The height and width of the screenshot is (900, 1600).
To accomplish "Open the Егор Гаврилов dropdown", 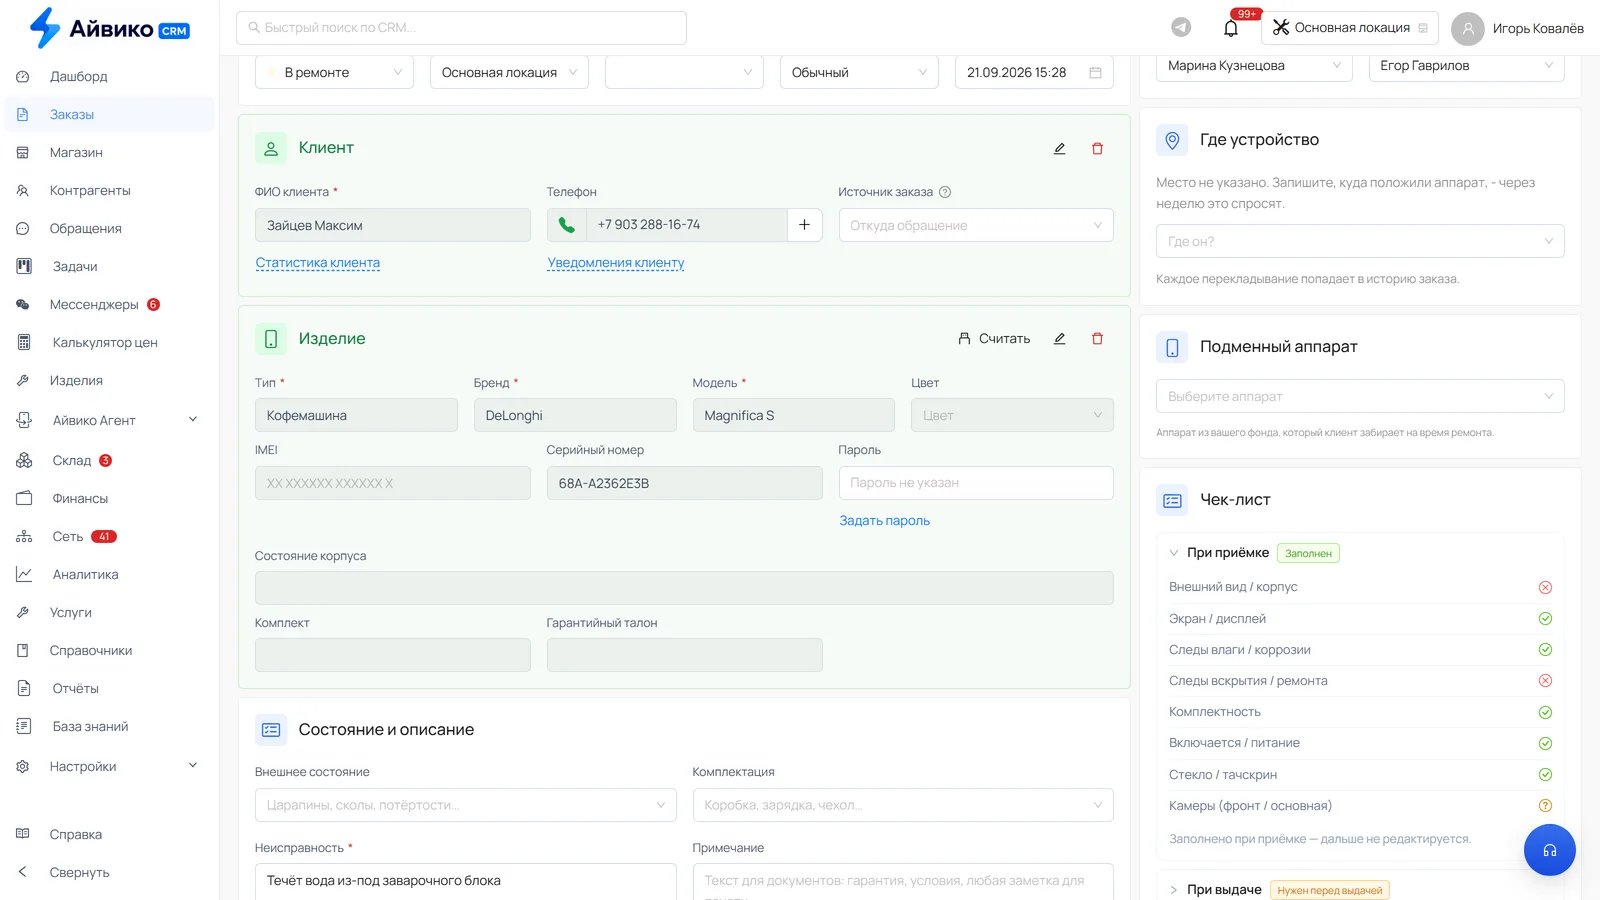I will (x=1466, y=66).
